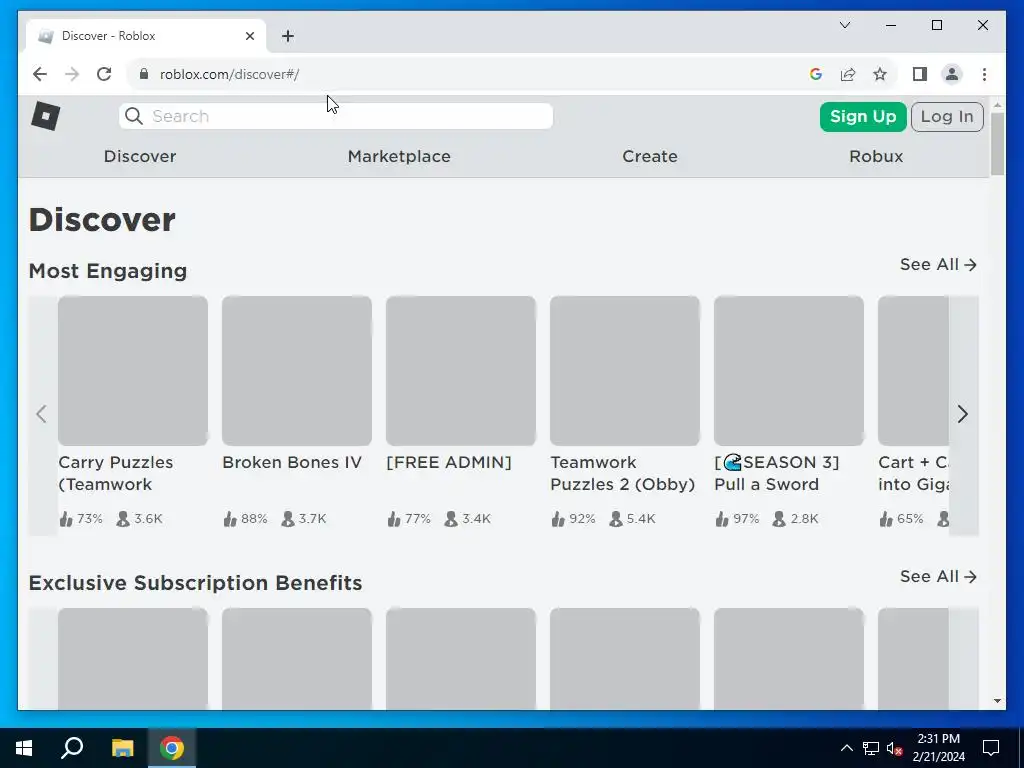Click See All for Exclusive Subscription Benefits
Screen dimensions: 1024x768
coord(938,577)
